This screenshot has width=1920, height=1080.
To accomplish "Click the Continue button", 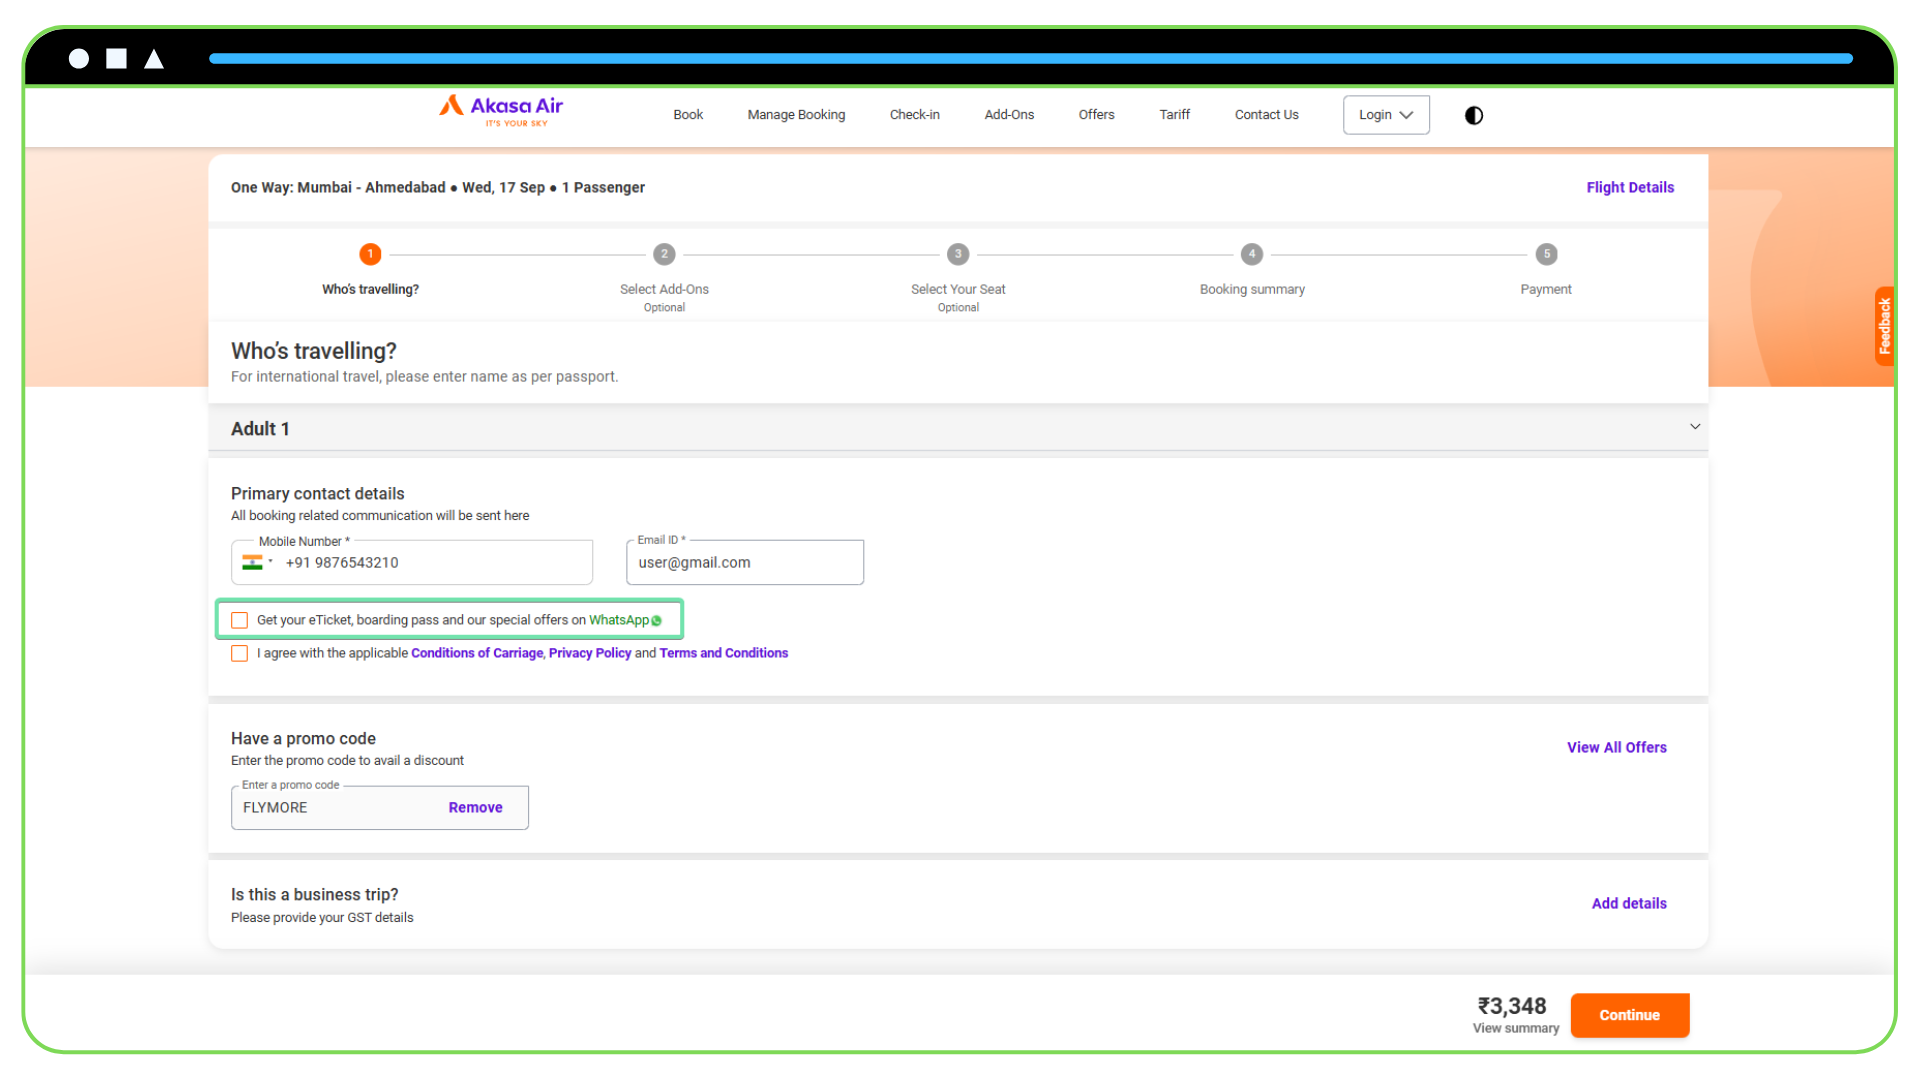I will tap(1629, 1014).
